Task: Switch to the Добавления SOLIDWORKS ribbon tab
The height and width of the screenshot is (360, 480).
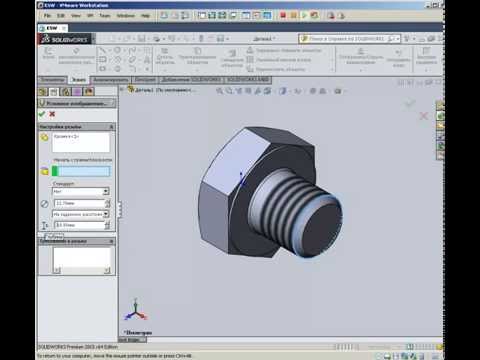Action: (191, 80)
